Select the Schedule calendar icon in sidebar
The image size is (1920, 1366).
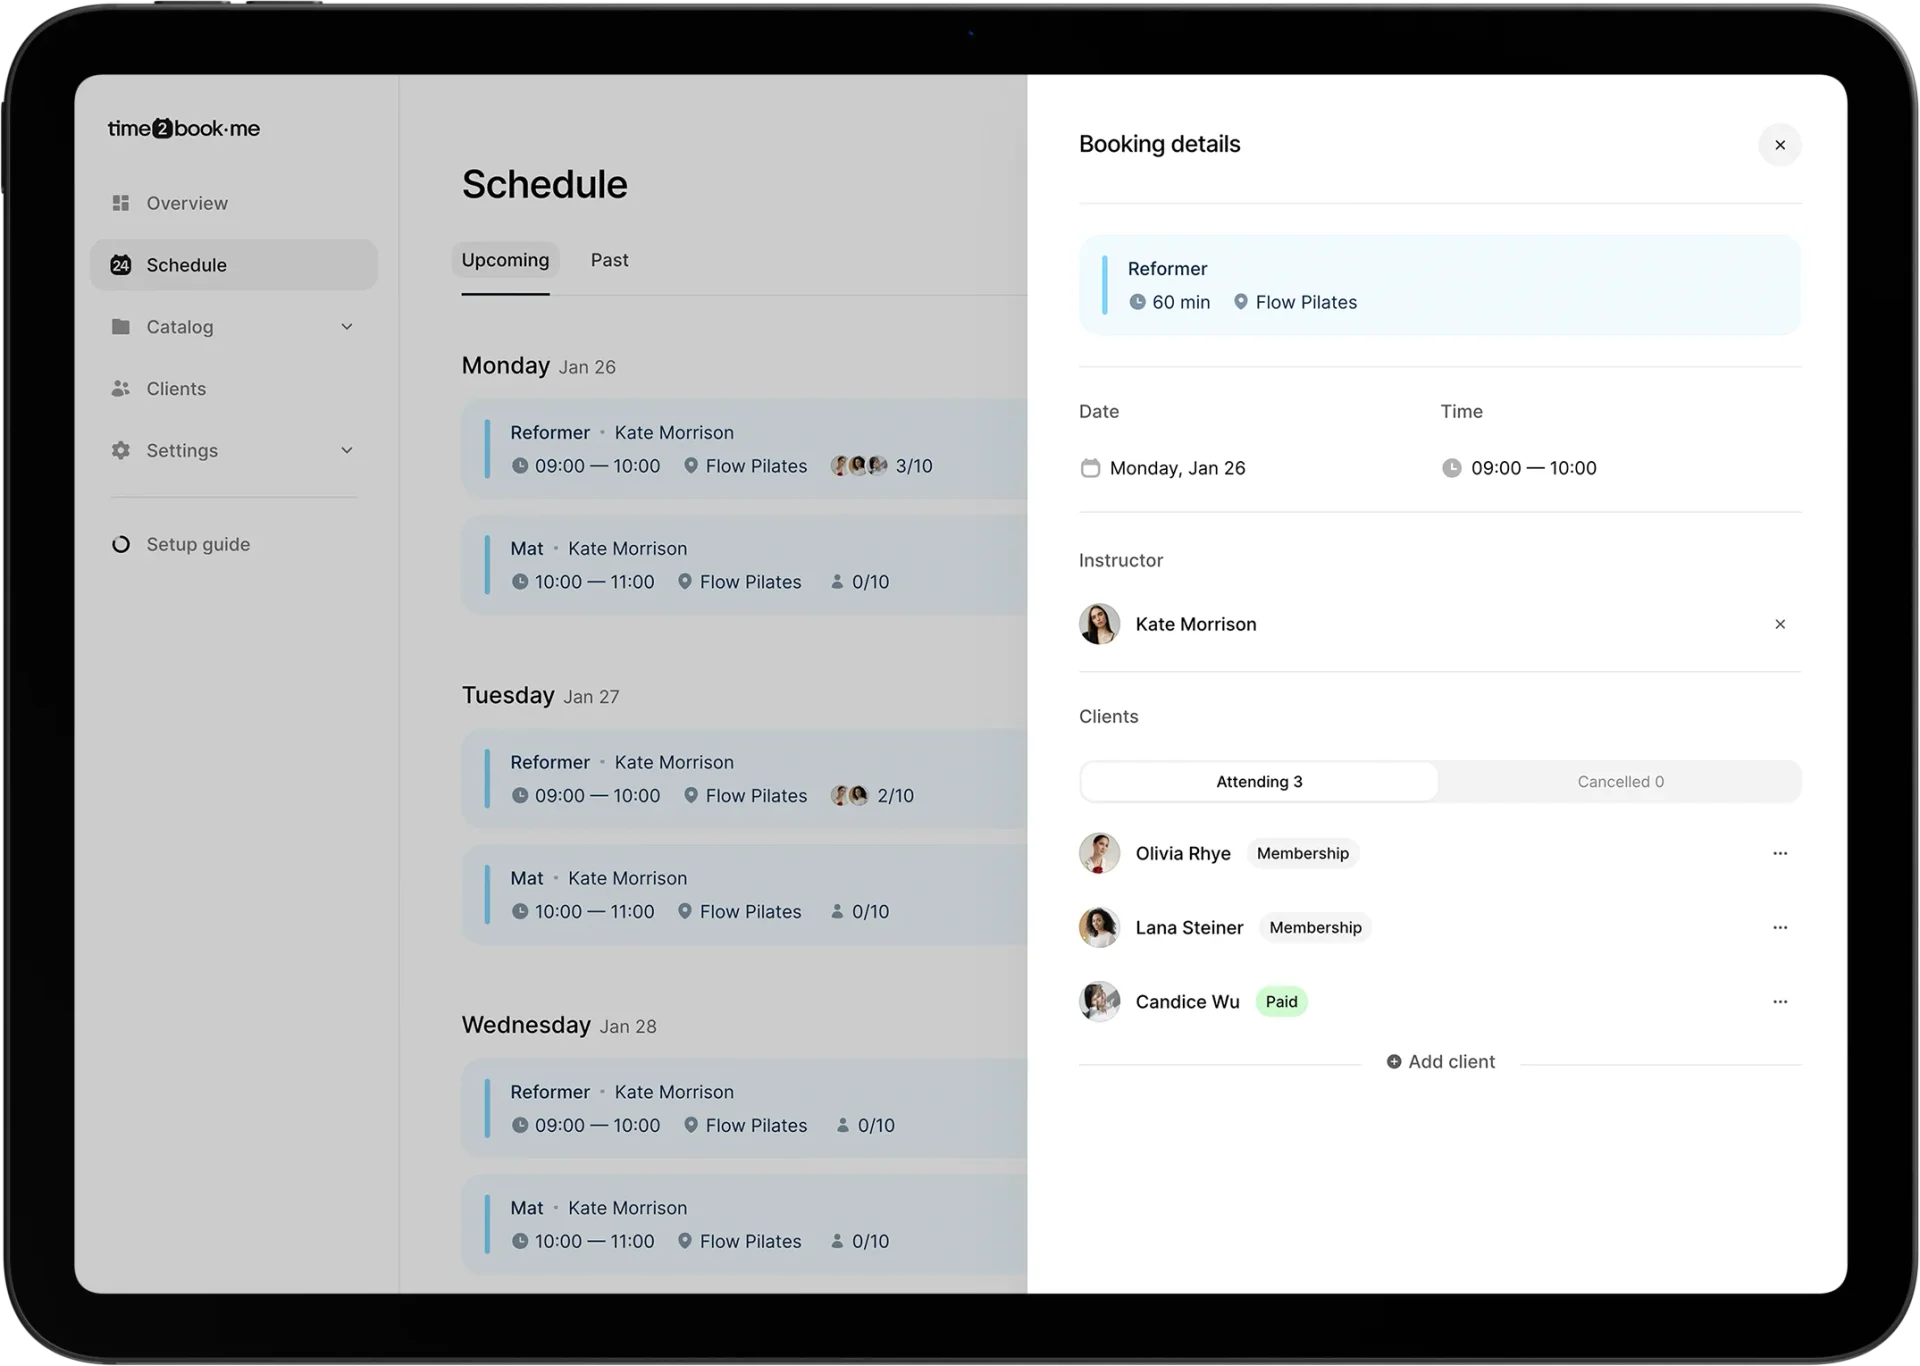(x=120, y=264)
